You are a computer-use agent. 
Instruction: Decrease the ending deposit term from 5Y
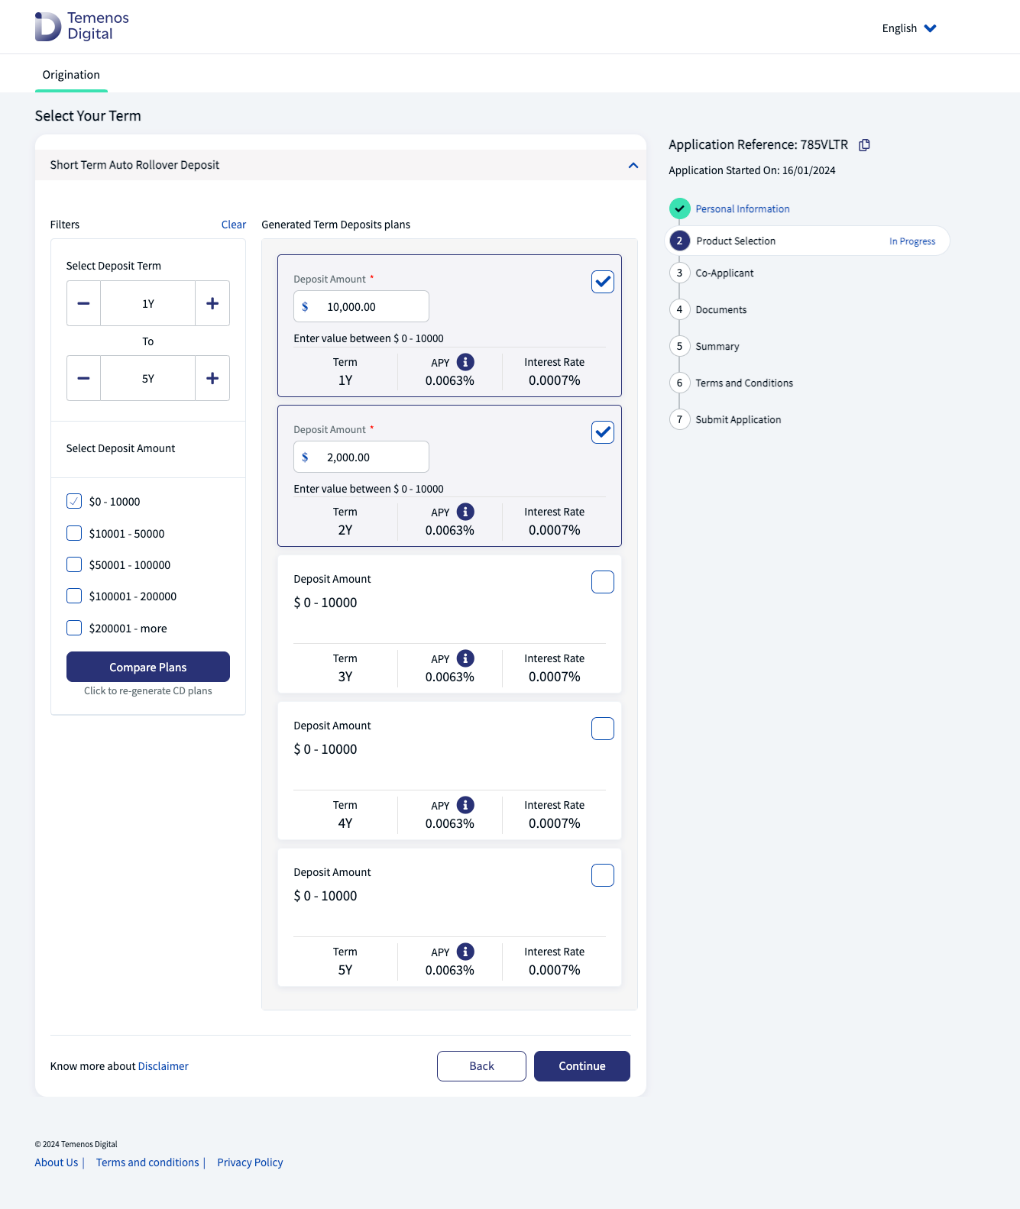pos(83,379)
